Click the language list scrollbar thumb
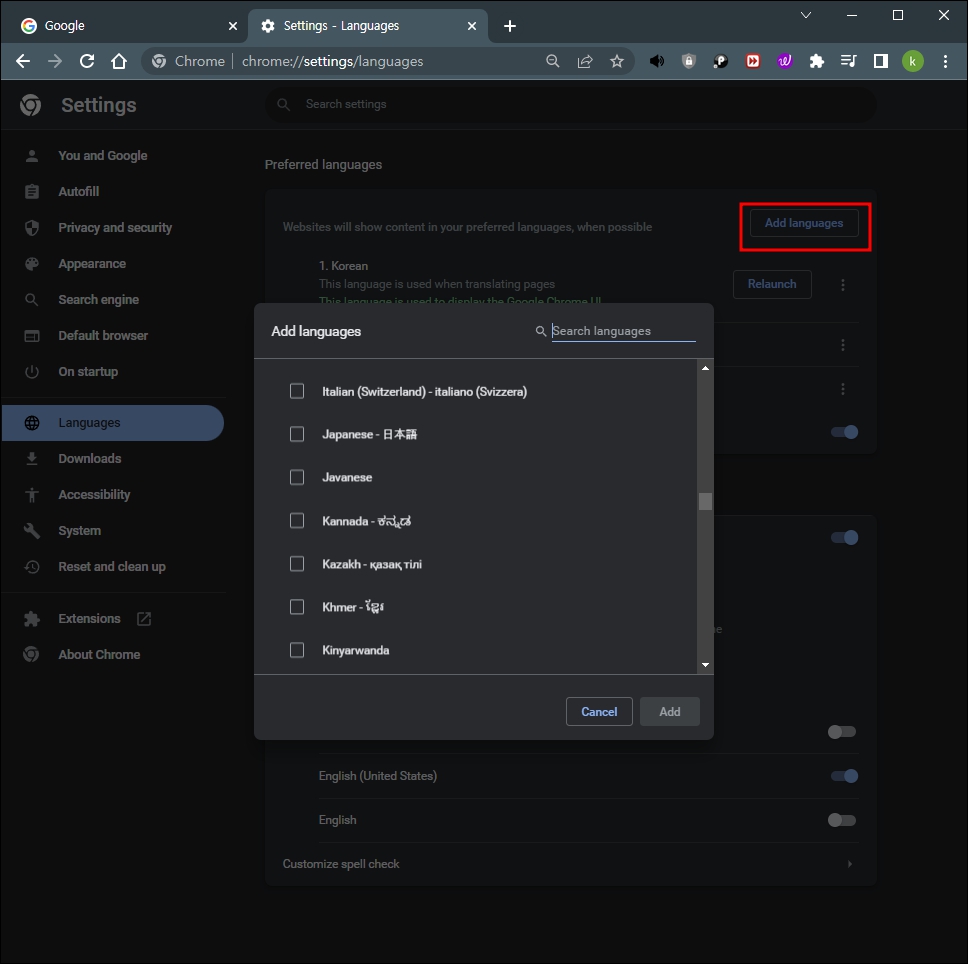The width and height of the screenshot is (968, 964). [705, 501]
